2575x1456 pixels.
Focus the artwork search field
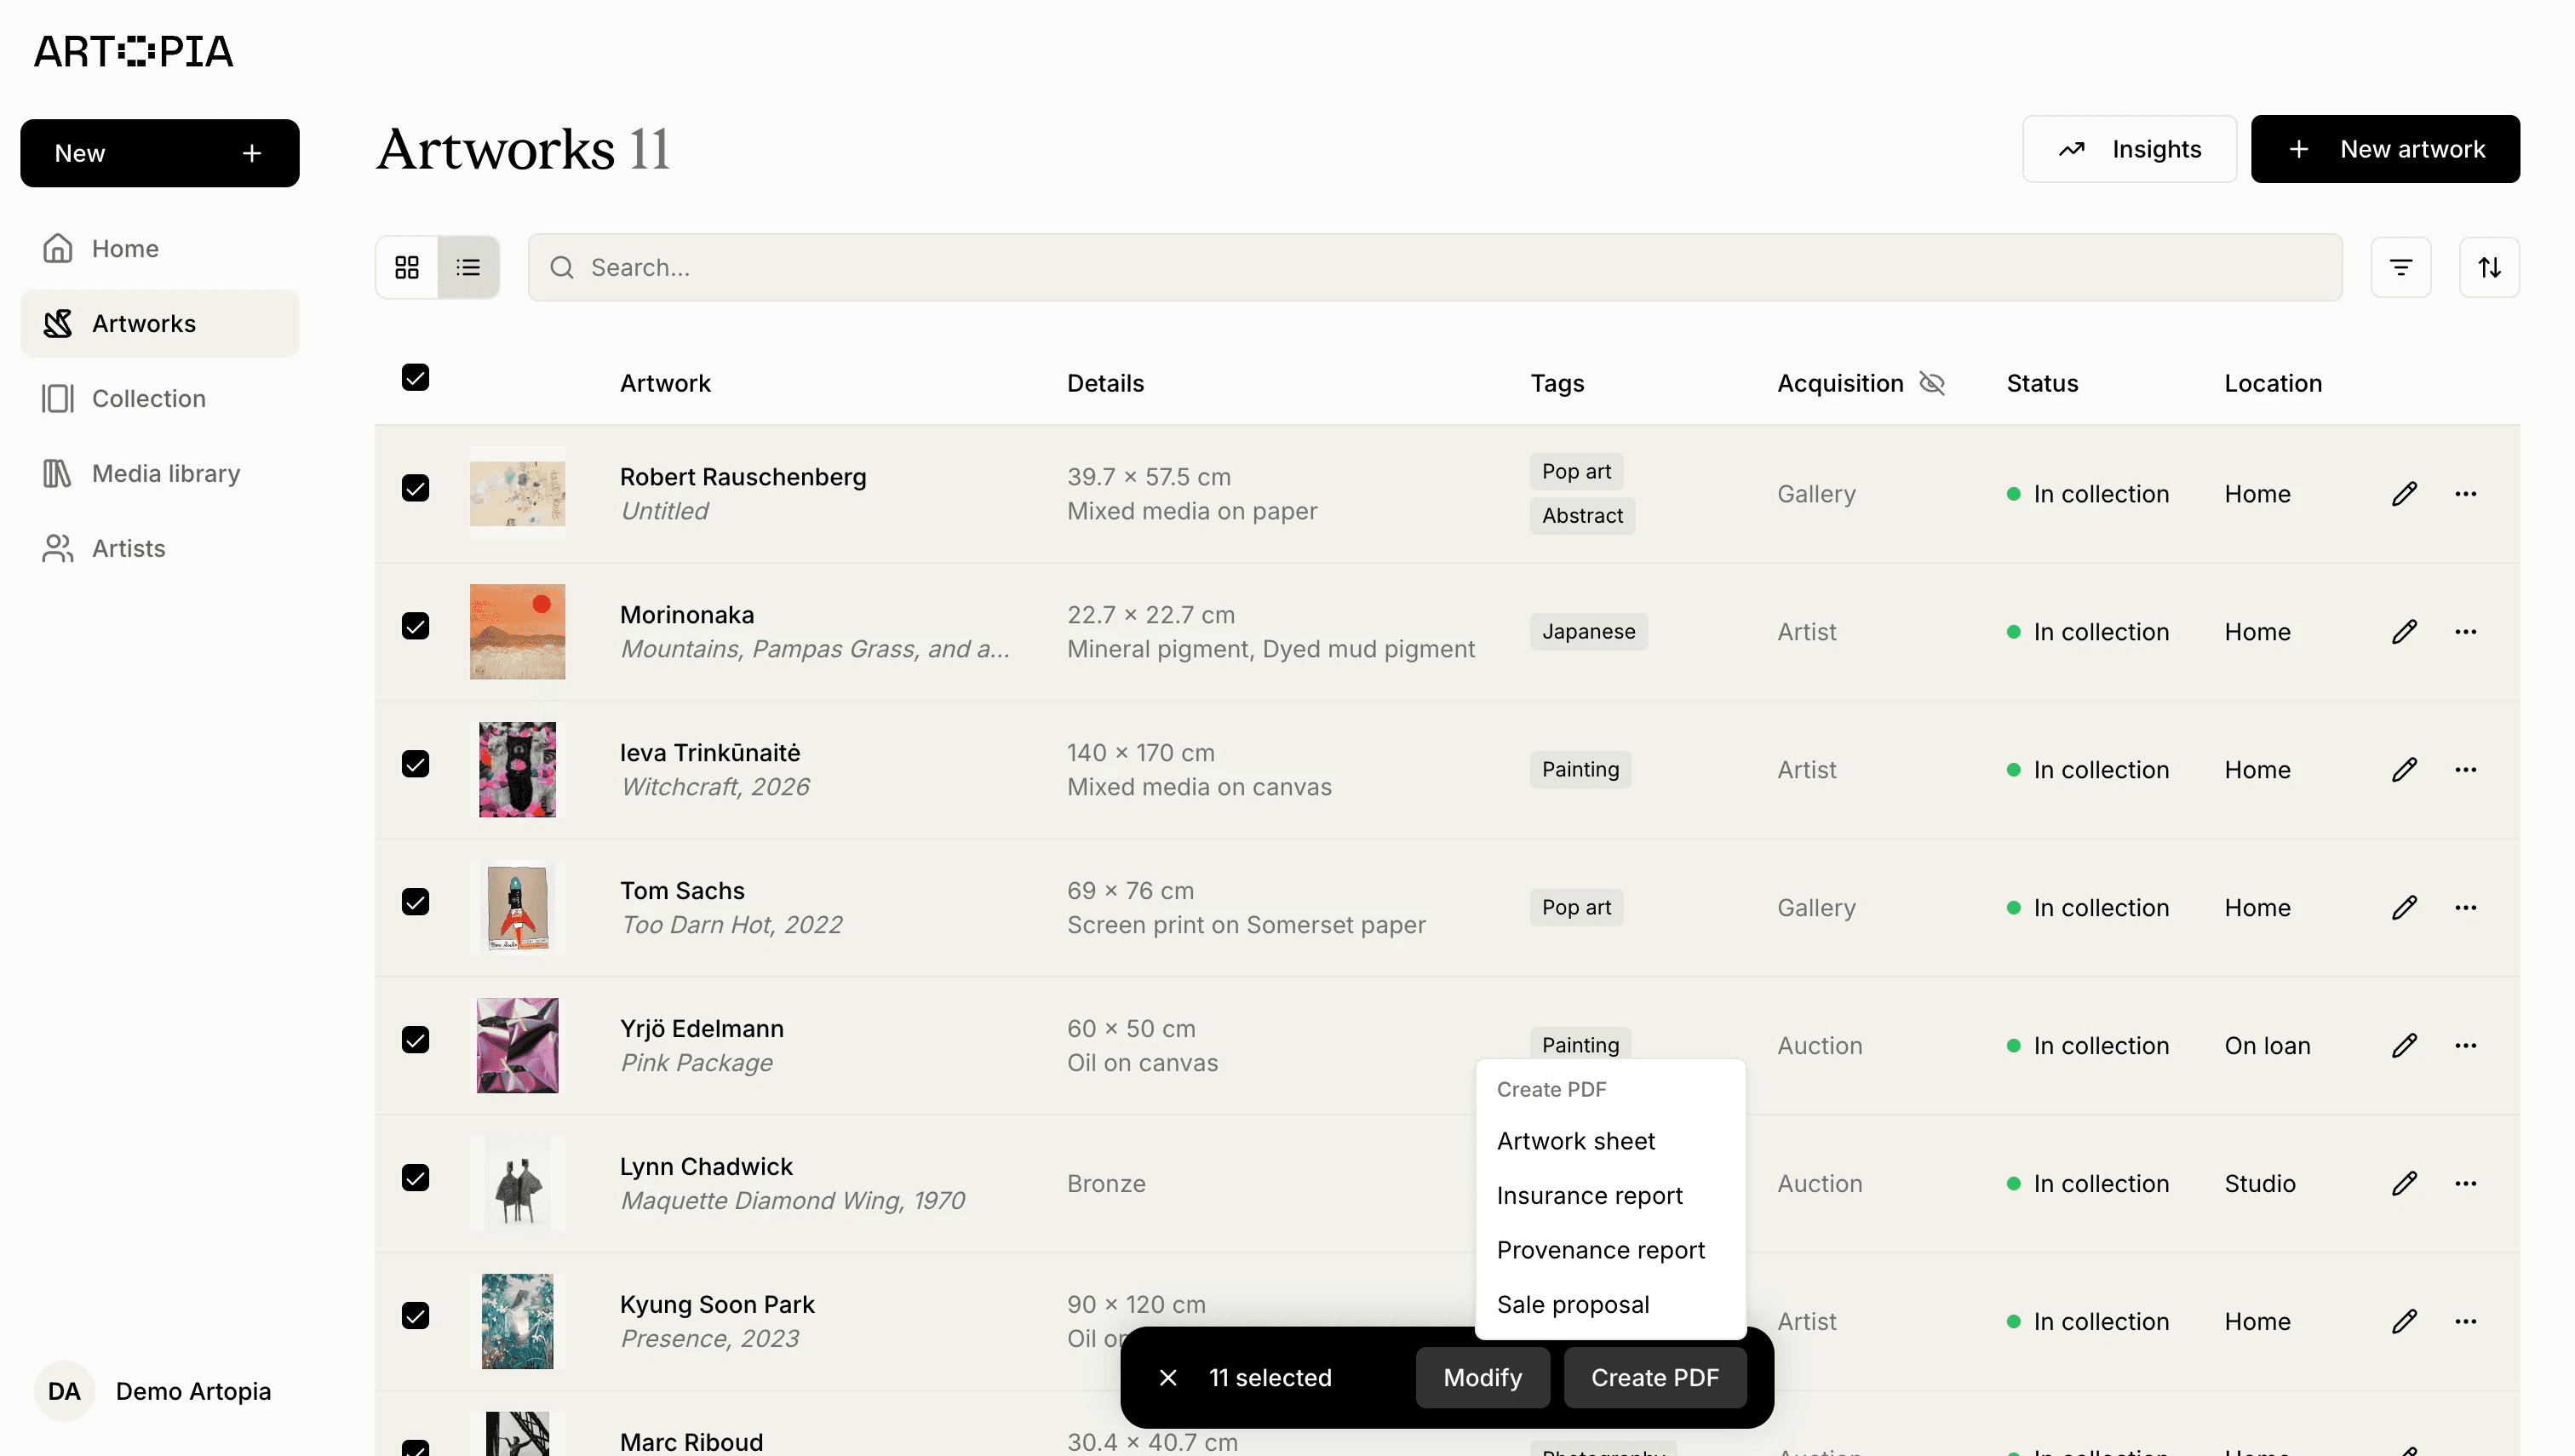pos(1435,267)
